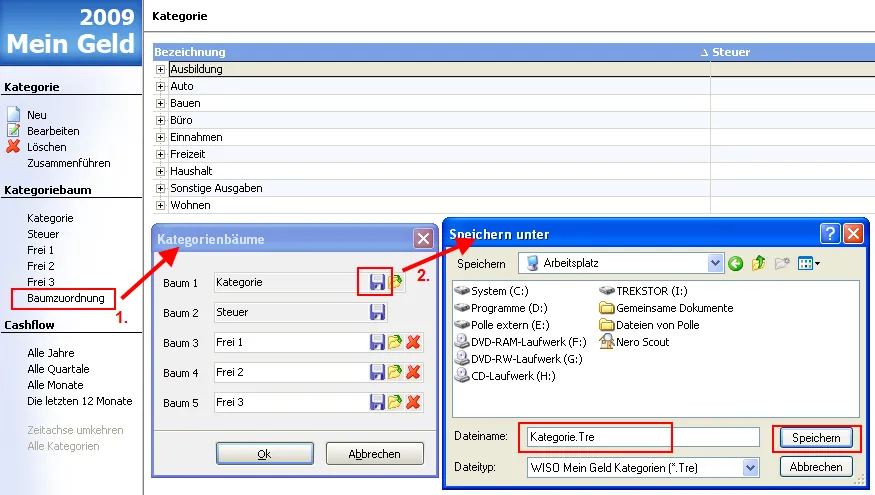
Task: Open the view menu icon in save dialog
Action: click(808, 264)
